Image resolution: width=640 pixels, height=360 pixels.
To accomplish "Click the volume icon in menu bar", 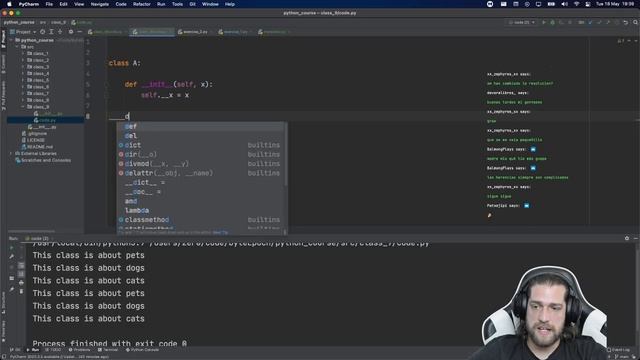I will tap(564, 4).
